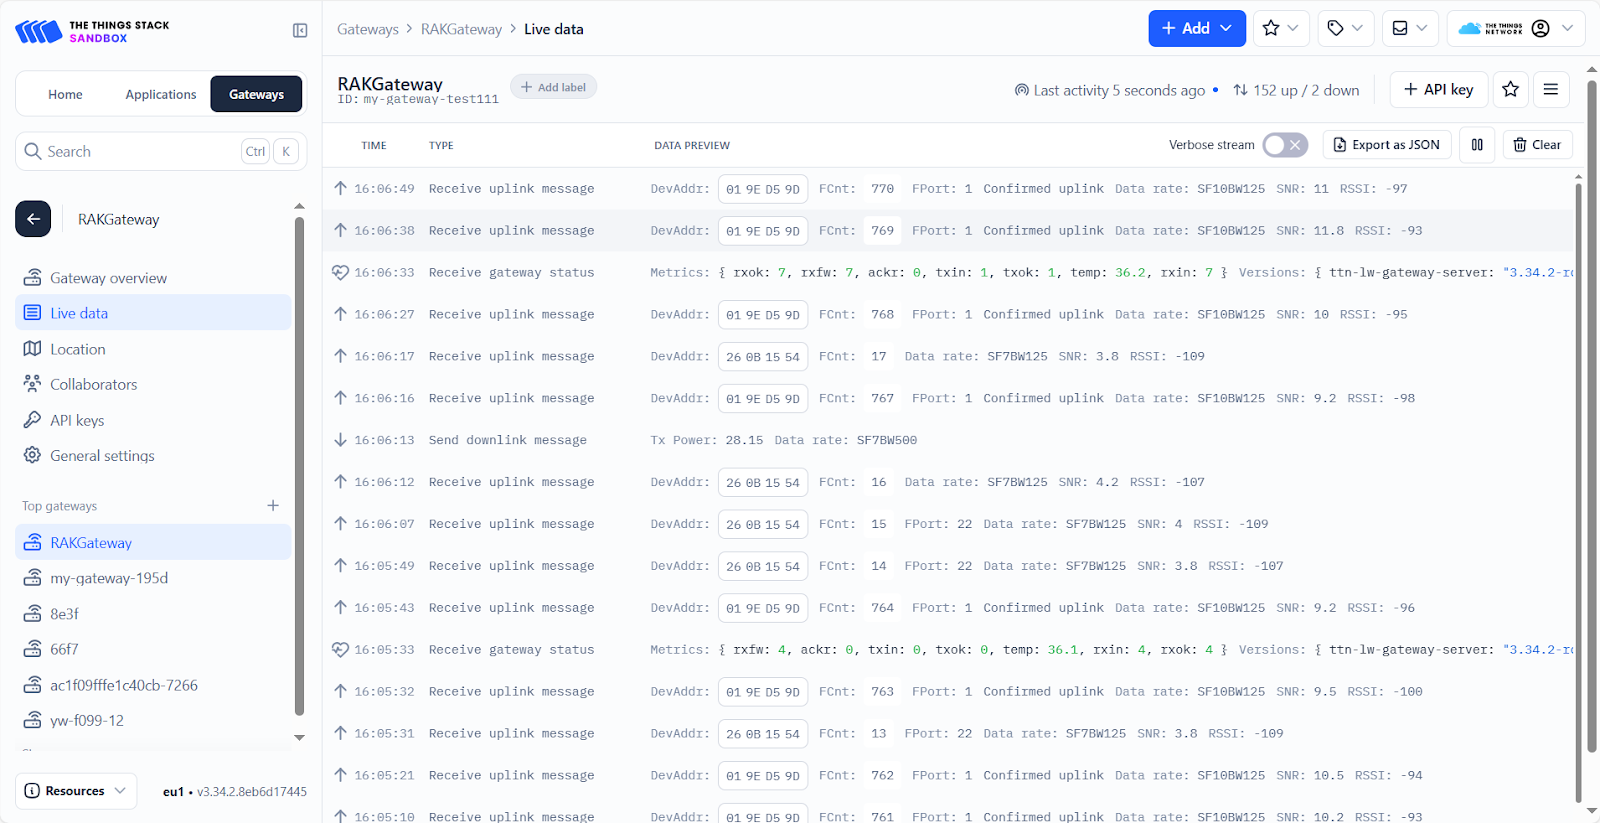
Task: Click the back arrow beside RAKGateway
Action: point(33,219)
